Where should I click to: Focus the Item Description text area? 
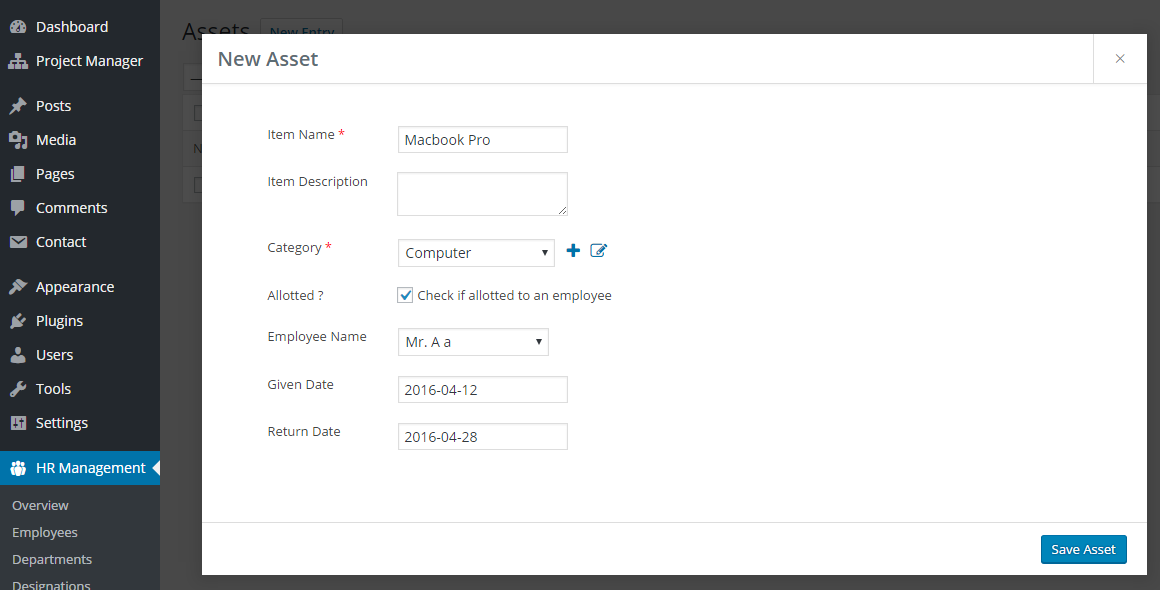point(482,193)
